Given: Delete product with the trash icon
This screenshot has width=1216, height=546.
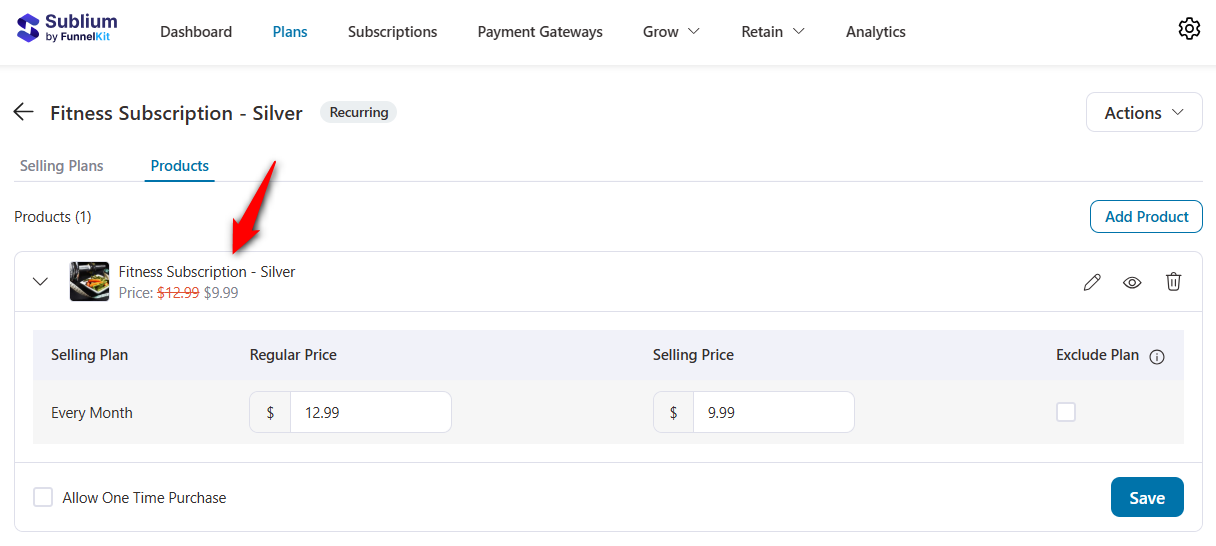Looking at the screenshot, I should pos(1174,282).
